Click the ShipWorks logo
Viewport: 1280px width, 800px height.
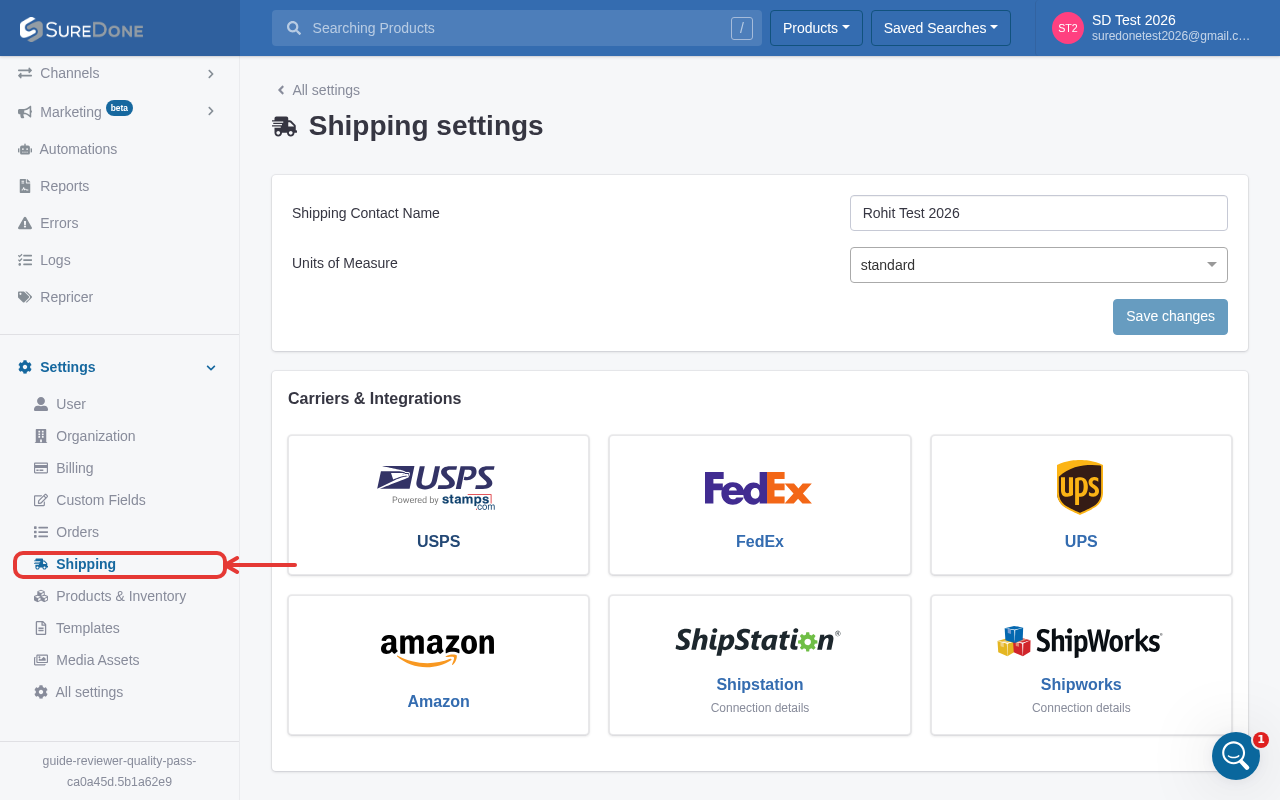pyautogui.click(x=1080, y=641)
